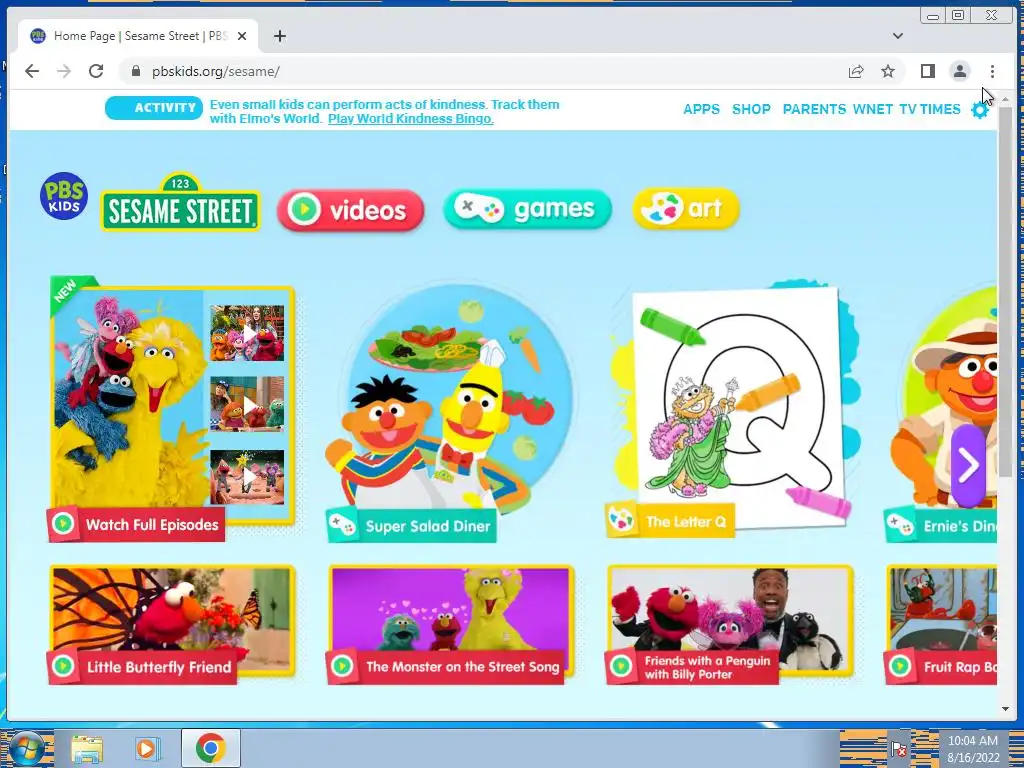
Task: Close the Sesame Street tab
Action: pyautogui.click(x=242, y=36)
